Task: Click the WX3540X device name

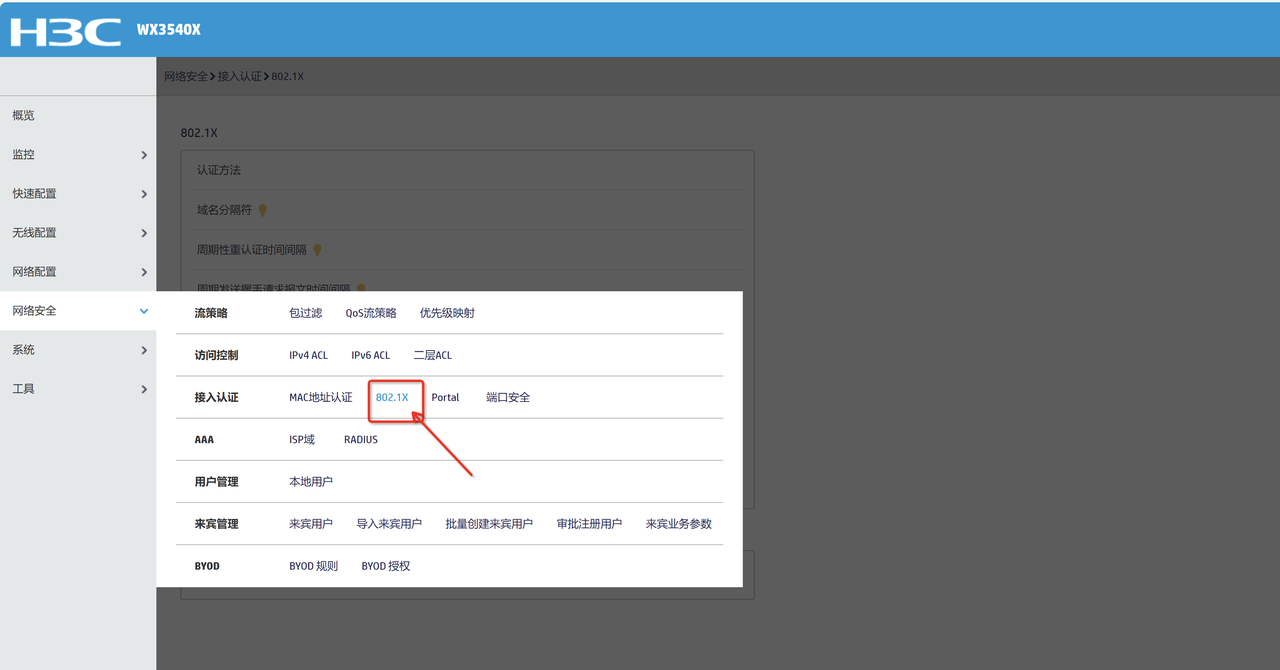Action: (169, 29)
